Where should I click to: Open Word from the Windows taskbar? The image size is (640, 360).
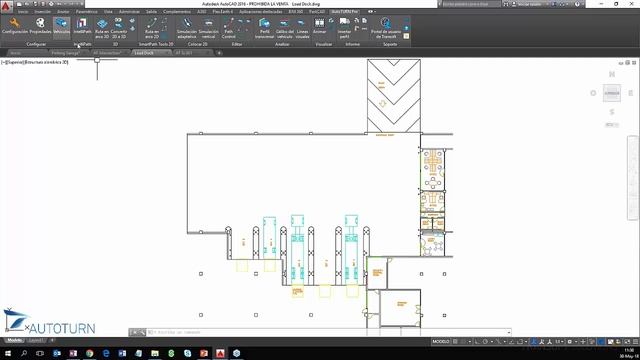[122, 353]
